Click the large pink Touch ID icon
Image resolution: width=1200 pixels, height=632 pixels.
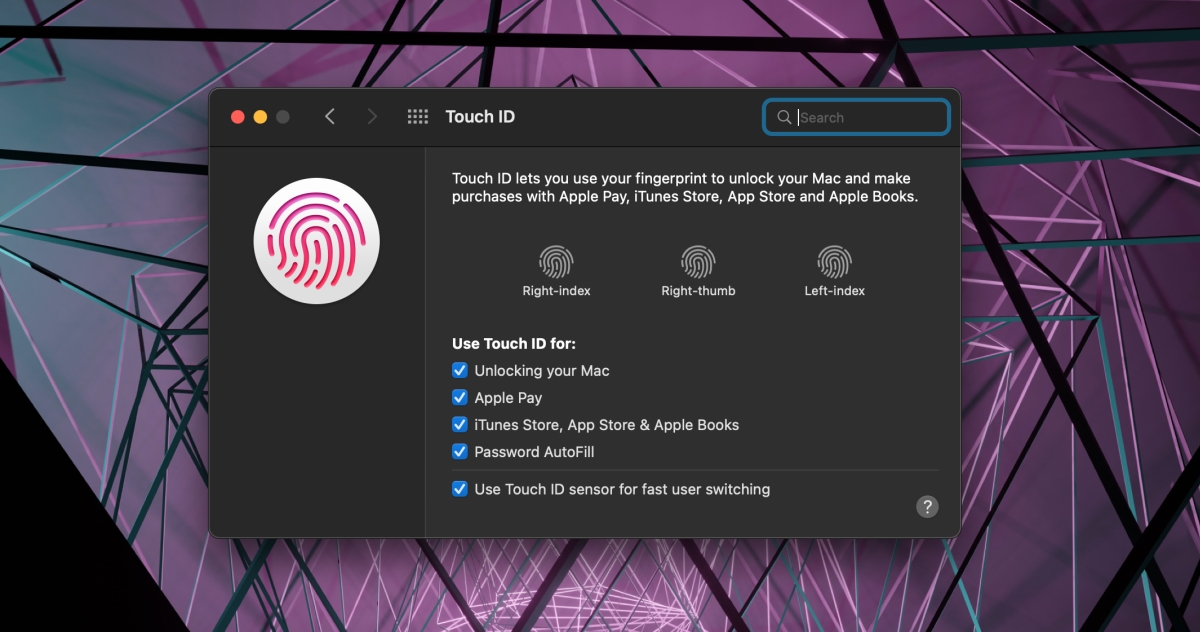click(x=317, y=241)
